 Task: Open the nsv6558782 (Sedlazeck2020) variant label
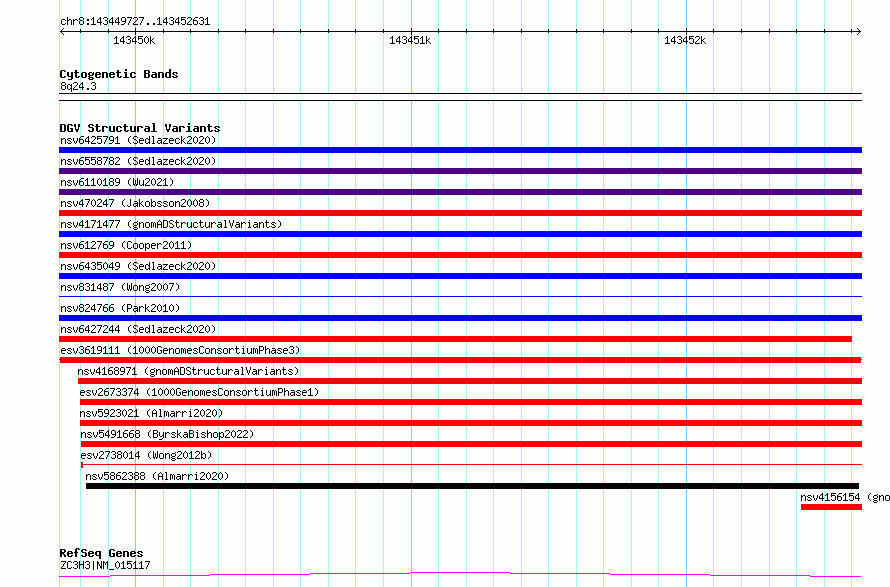[x=138, y=161]
